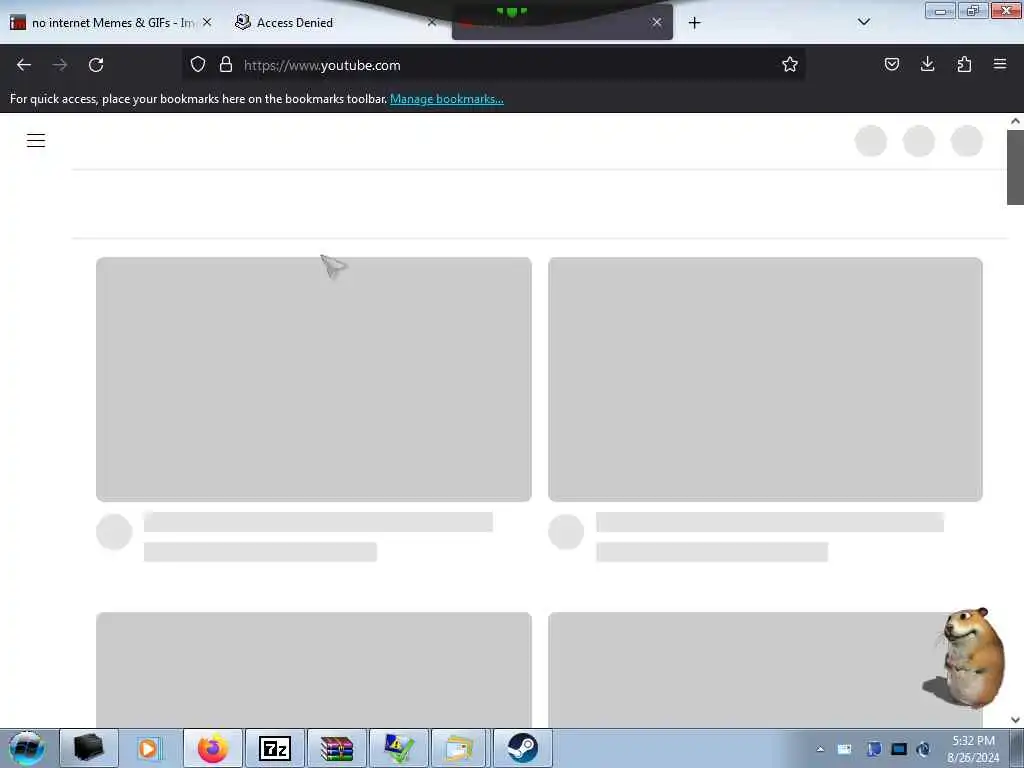Show hidden system tray icons

820,749
